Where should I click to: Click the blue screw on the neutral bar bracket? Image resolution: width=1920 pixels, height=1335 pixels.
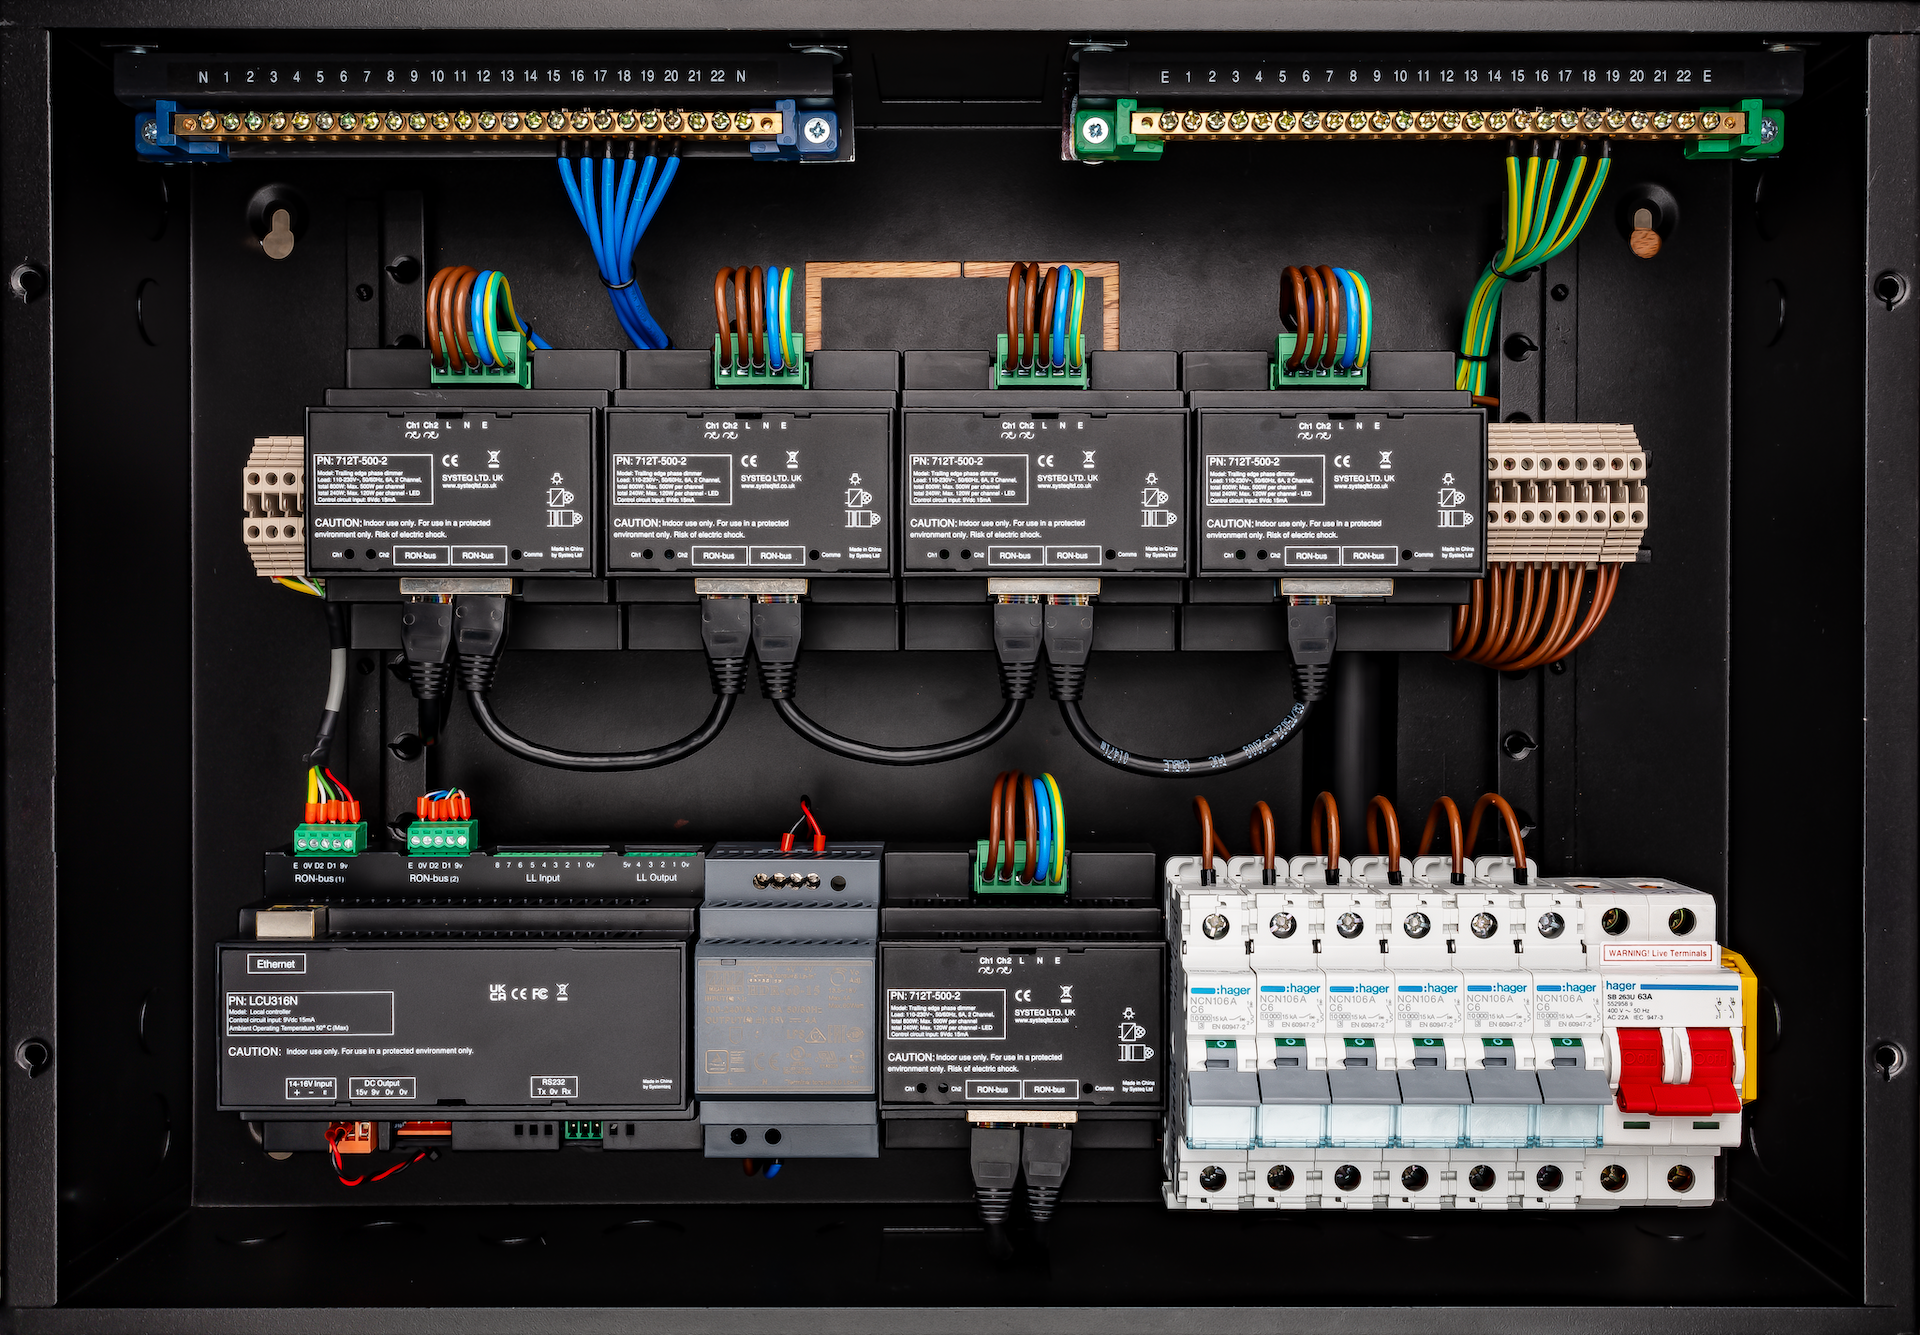click(x=817, y=130)
